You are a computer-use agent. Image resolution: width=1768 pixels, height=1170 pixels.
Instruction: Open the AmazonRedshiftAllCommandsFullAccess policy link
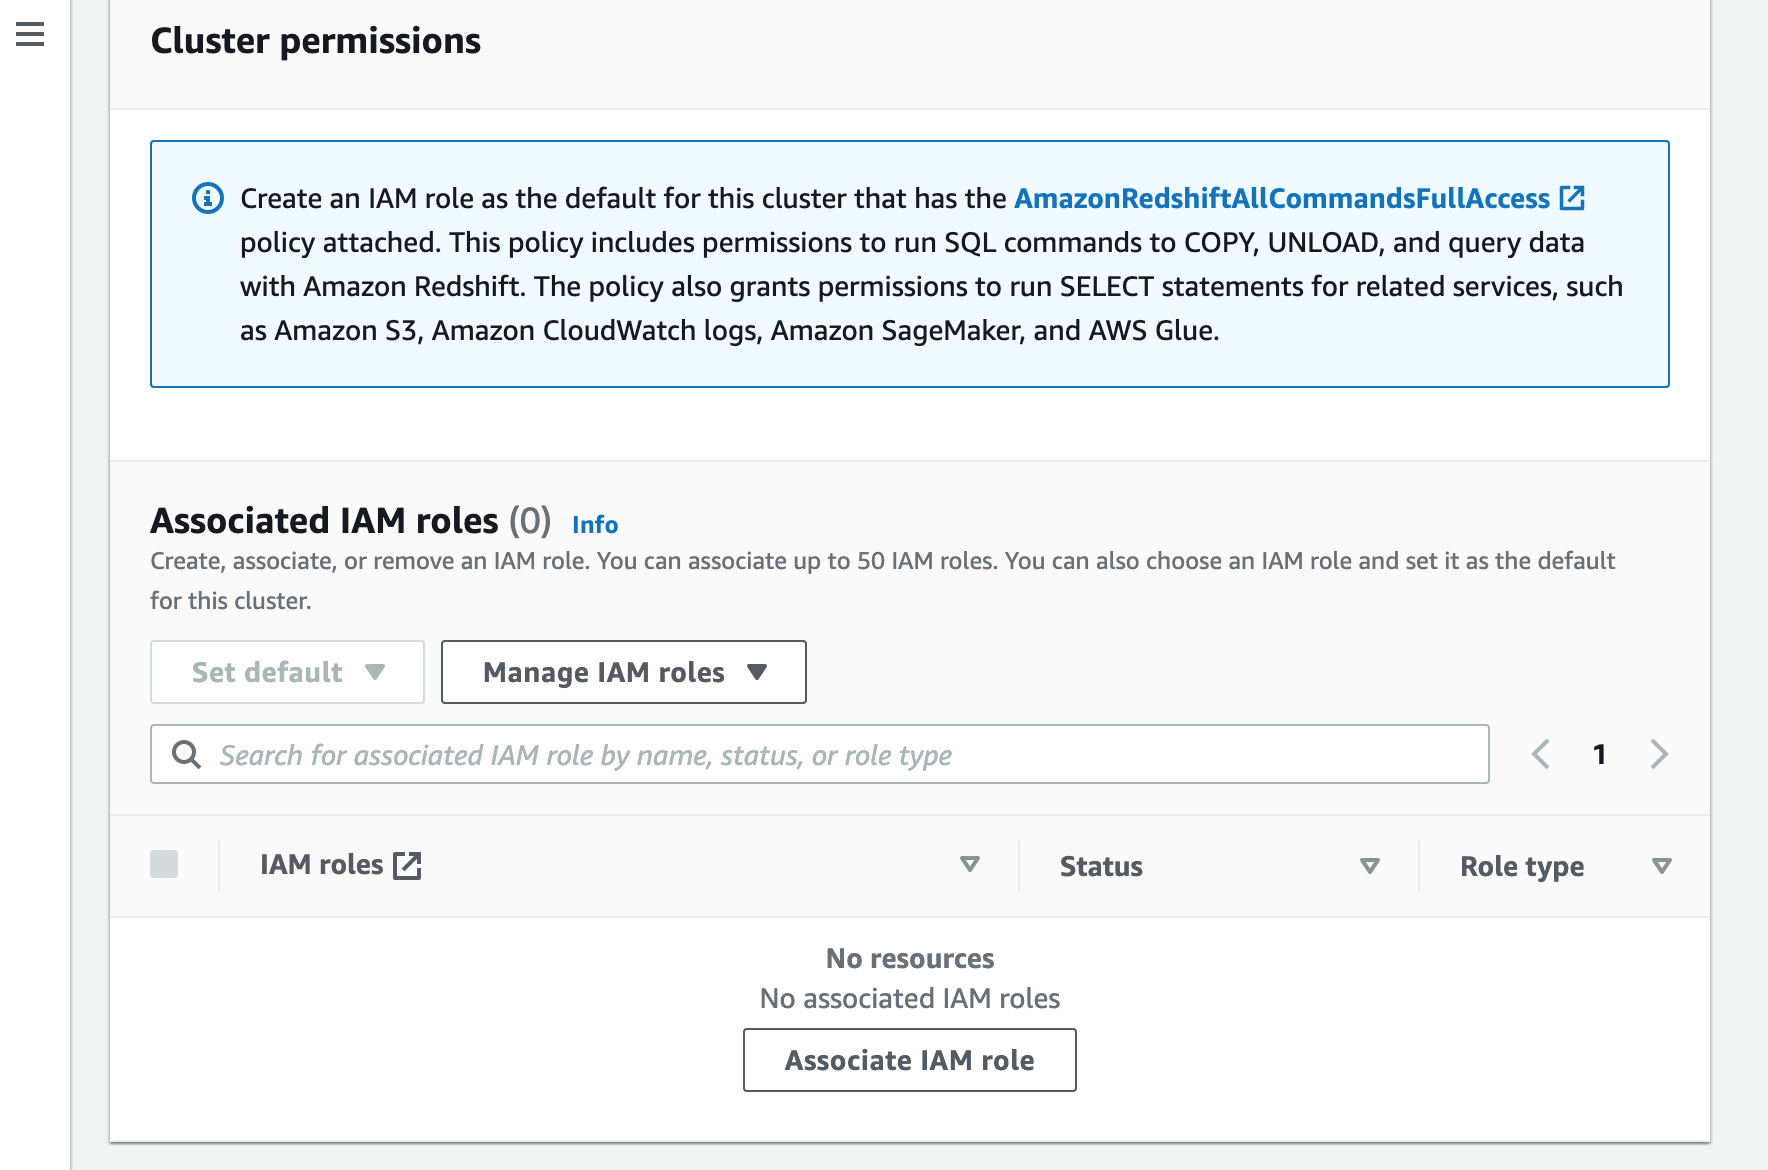[1282, 198]
